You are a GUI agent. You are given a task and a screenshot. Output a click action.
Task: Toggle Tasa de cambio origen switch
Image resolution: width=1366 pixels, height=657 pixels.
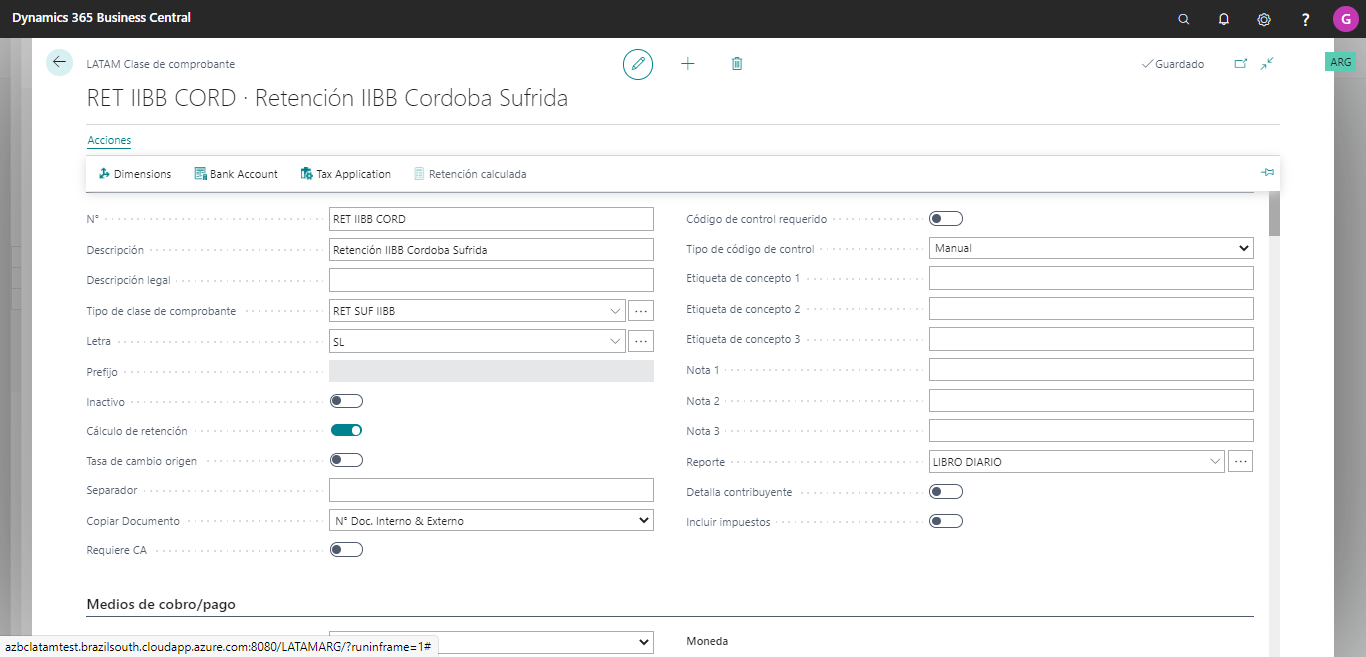(x=346, y=460)
